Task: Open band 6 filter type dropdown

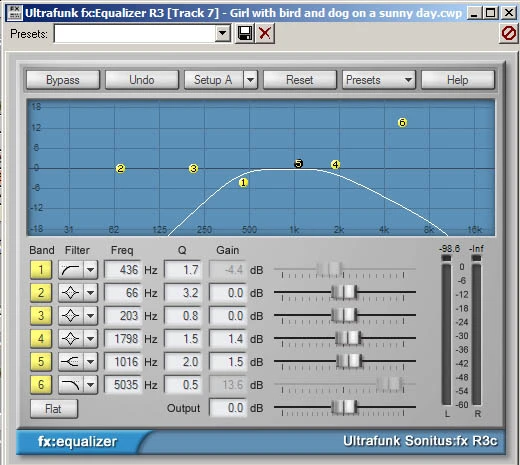Action: point(90,385)
